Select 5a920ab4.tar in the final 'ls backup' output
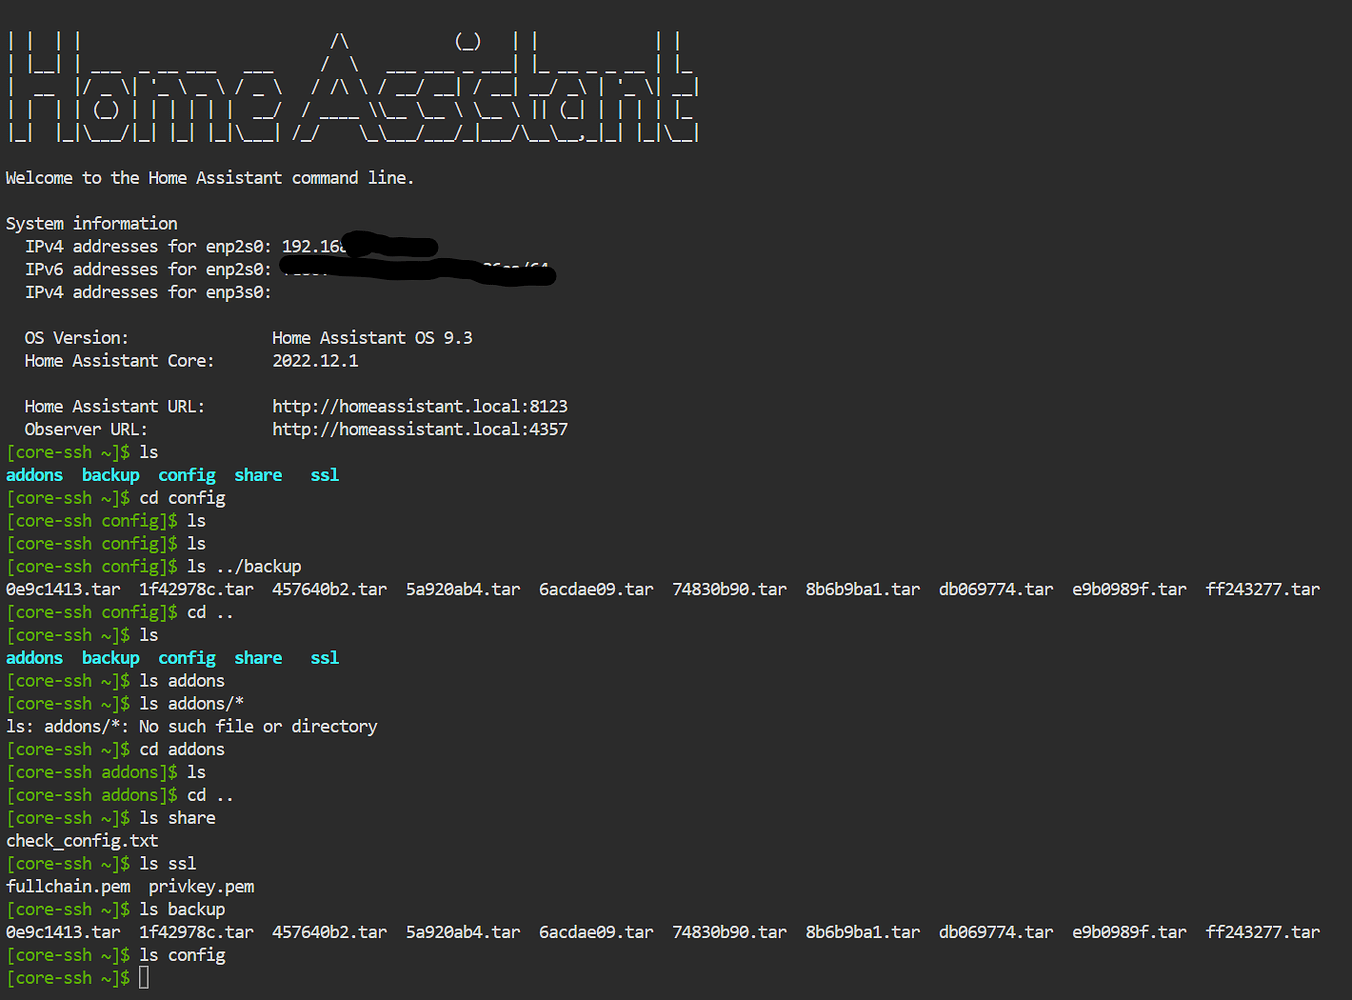This screenshot has width=1352, height=1000. coord(463,933)
